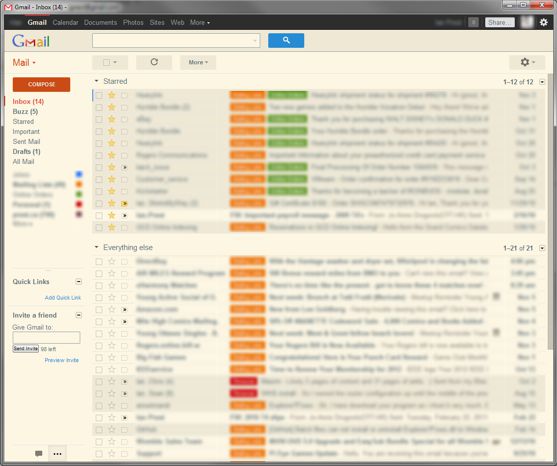Click the profile avatar in the top bar
Viewport: 557px width, 466px height.
pos(527,22)
